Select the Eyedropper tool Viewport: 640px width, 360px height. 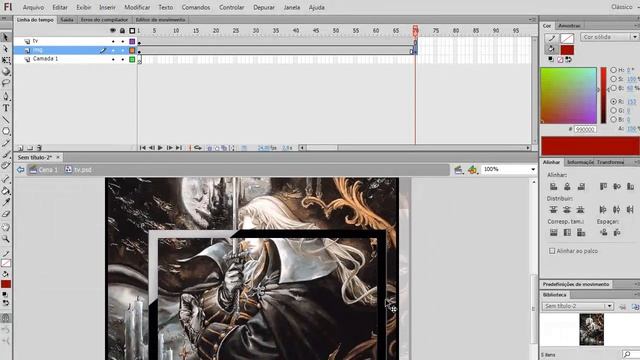click(6, 202)
